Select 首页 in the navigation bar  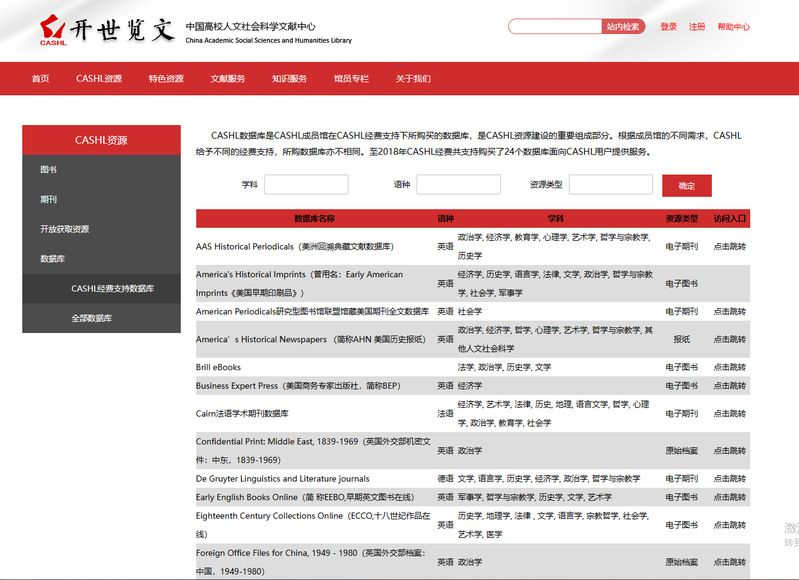(x=40, y=79)
